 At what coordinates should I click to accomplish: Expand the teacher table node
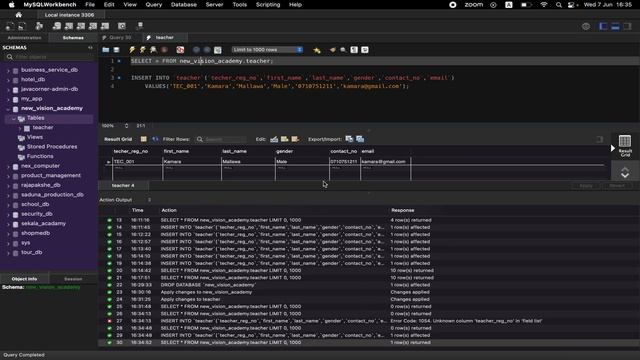[x=20, y=128]
